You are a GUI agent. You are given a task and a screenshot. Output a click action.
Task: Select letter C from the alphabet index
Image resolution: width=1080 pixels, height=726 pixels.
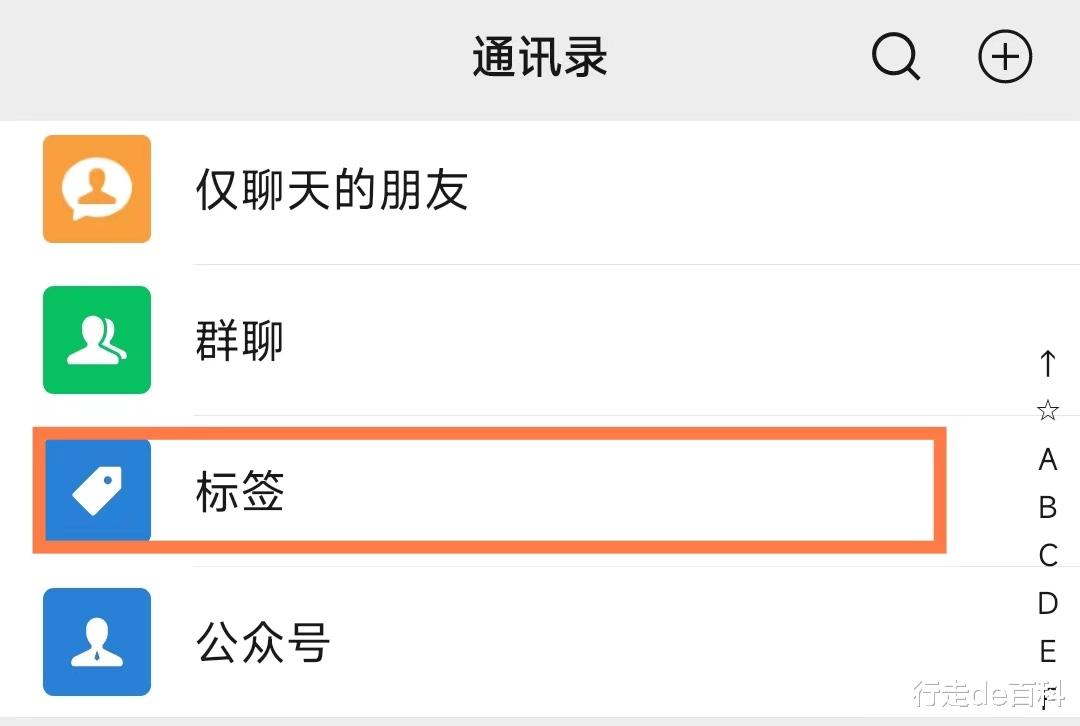coord(1047,555)
